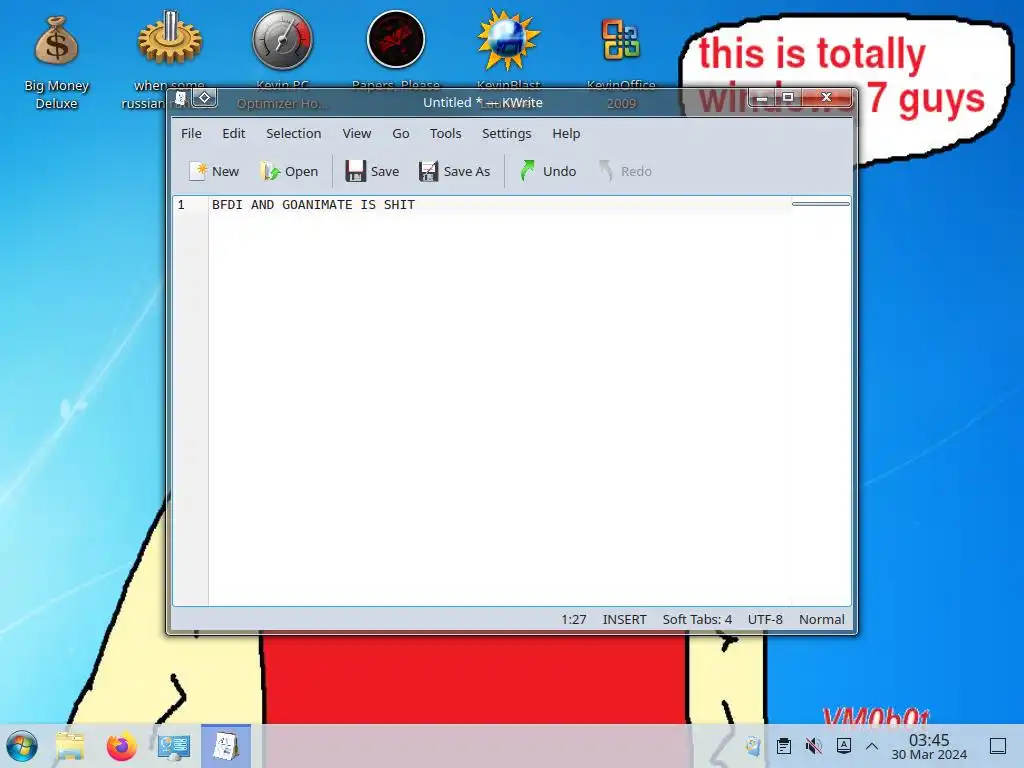Open the Selection menu

coord(293,133)
